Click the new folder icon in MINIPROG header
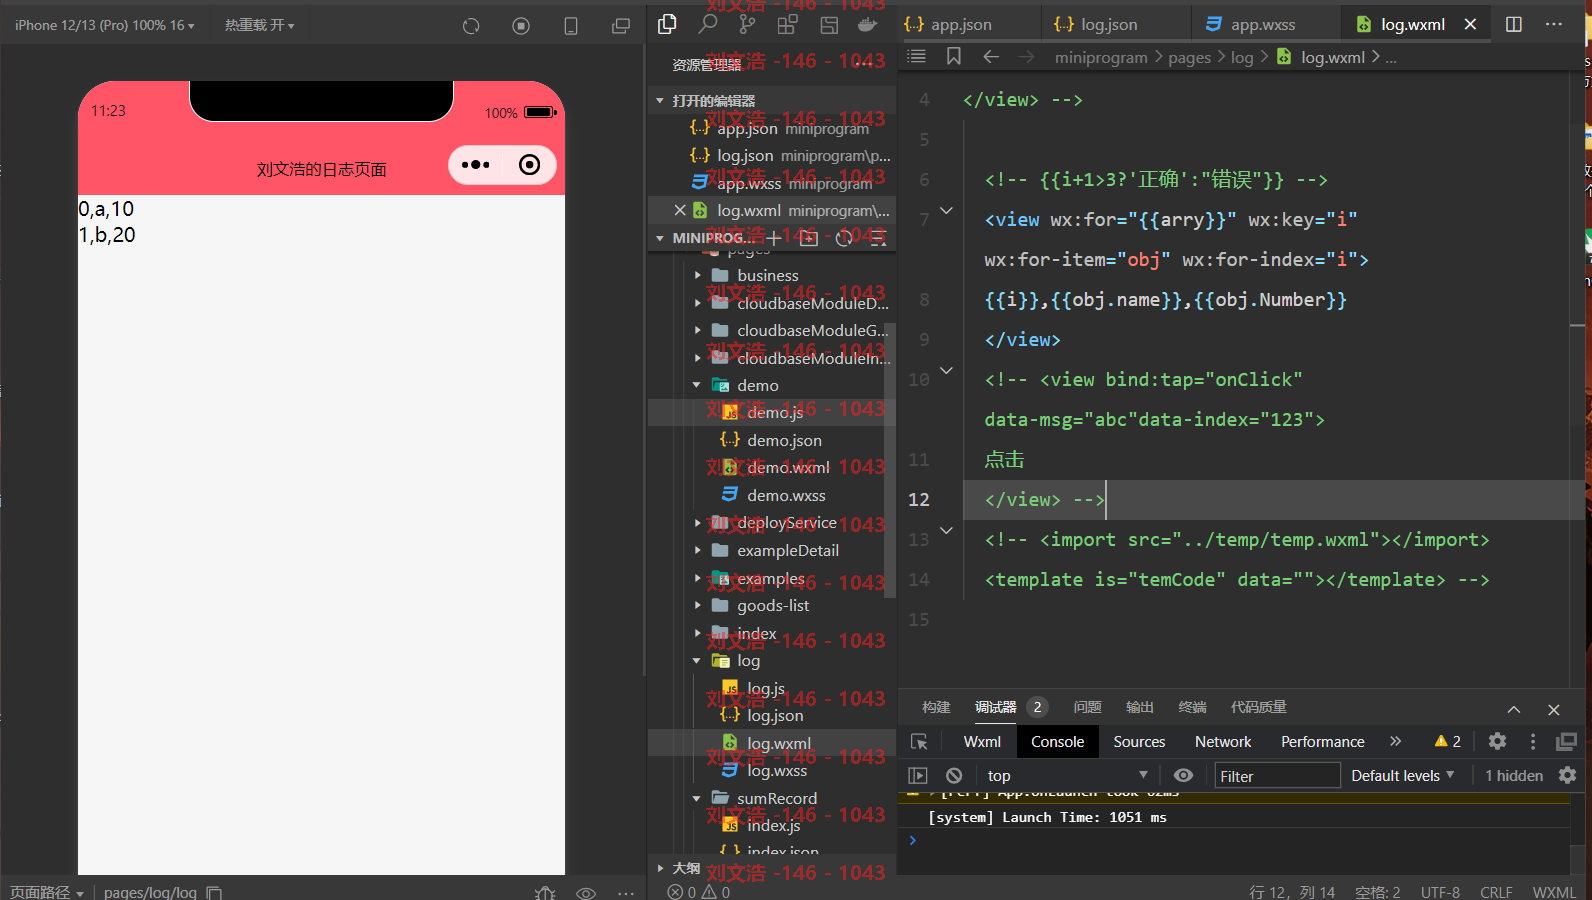1592x900 pixels. [x=809, y=238]
